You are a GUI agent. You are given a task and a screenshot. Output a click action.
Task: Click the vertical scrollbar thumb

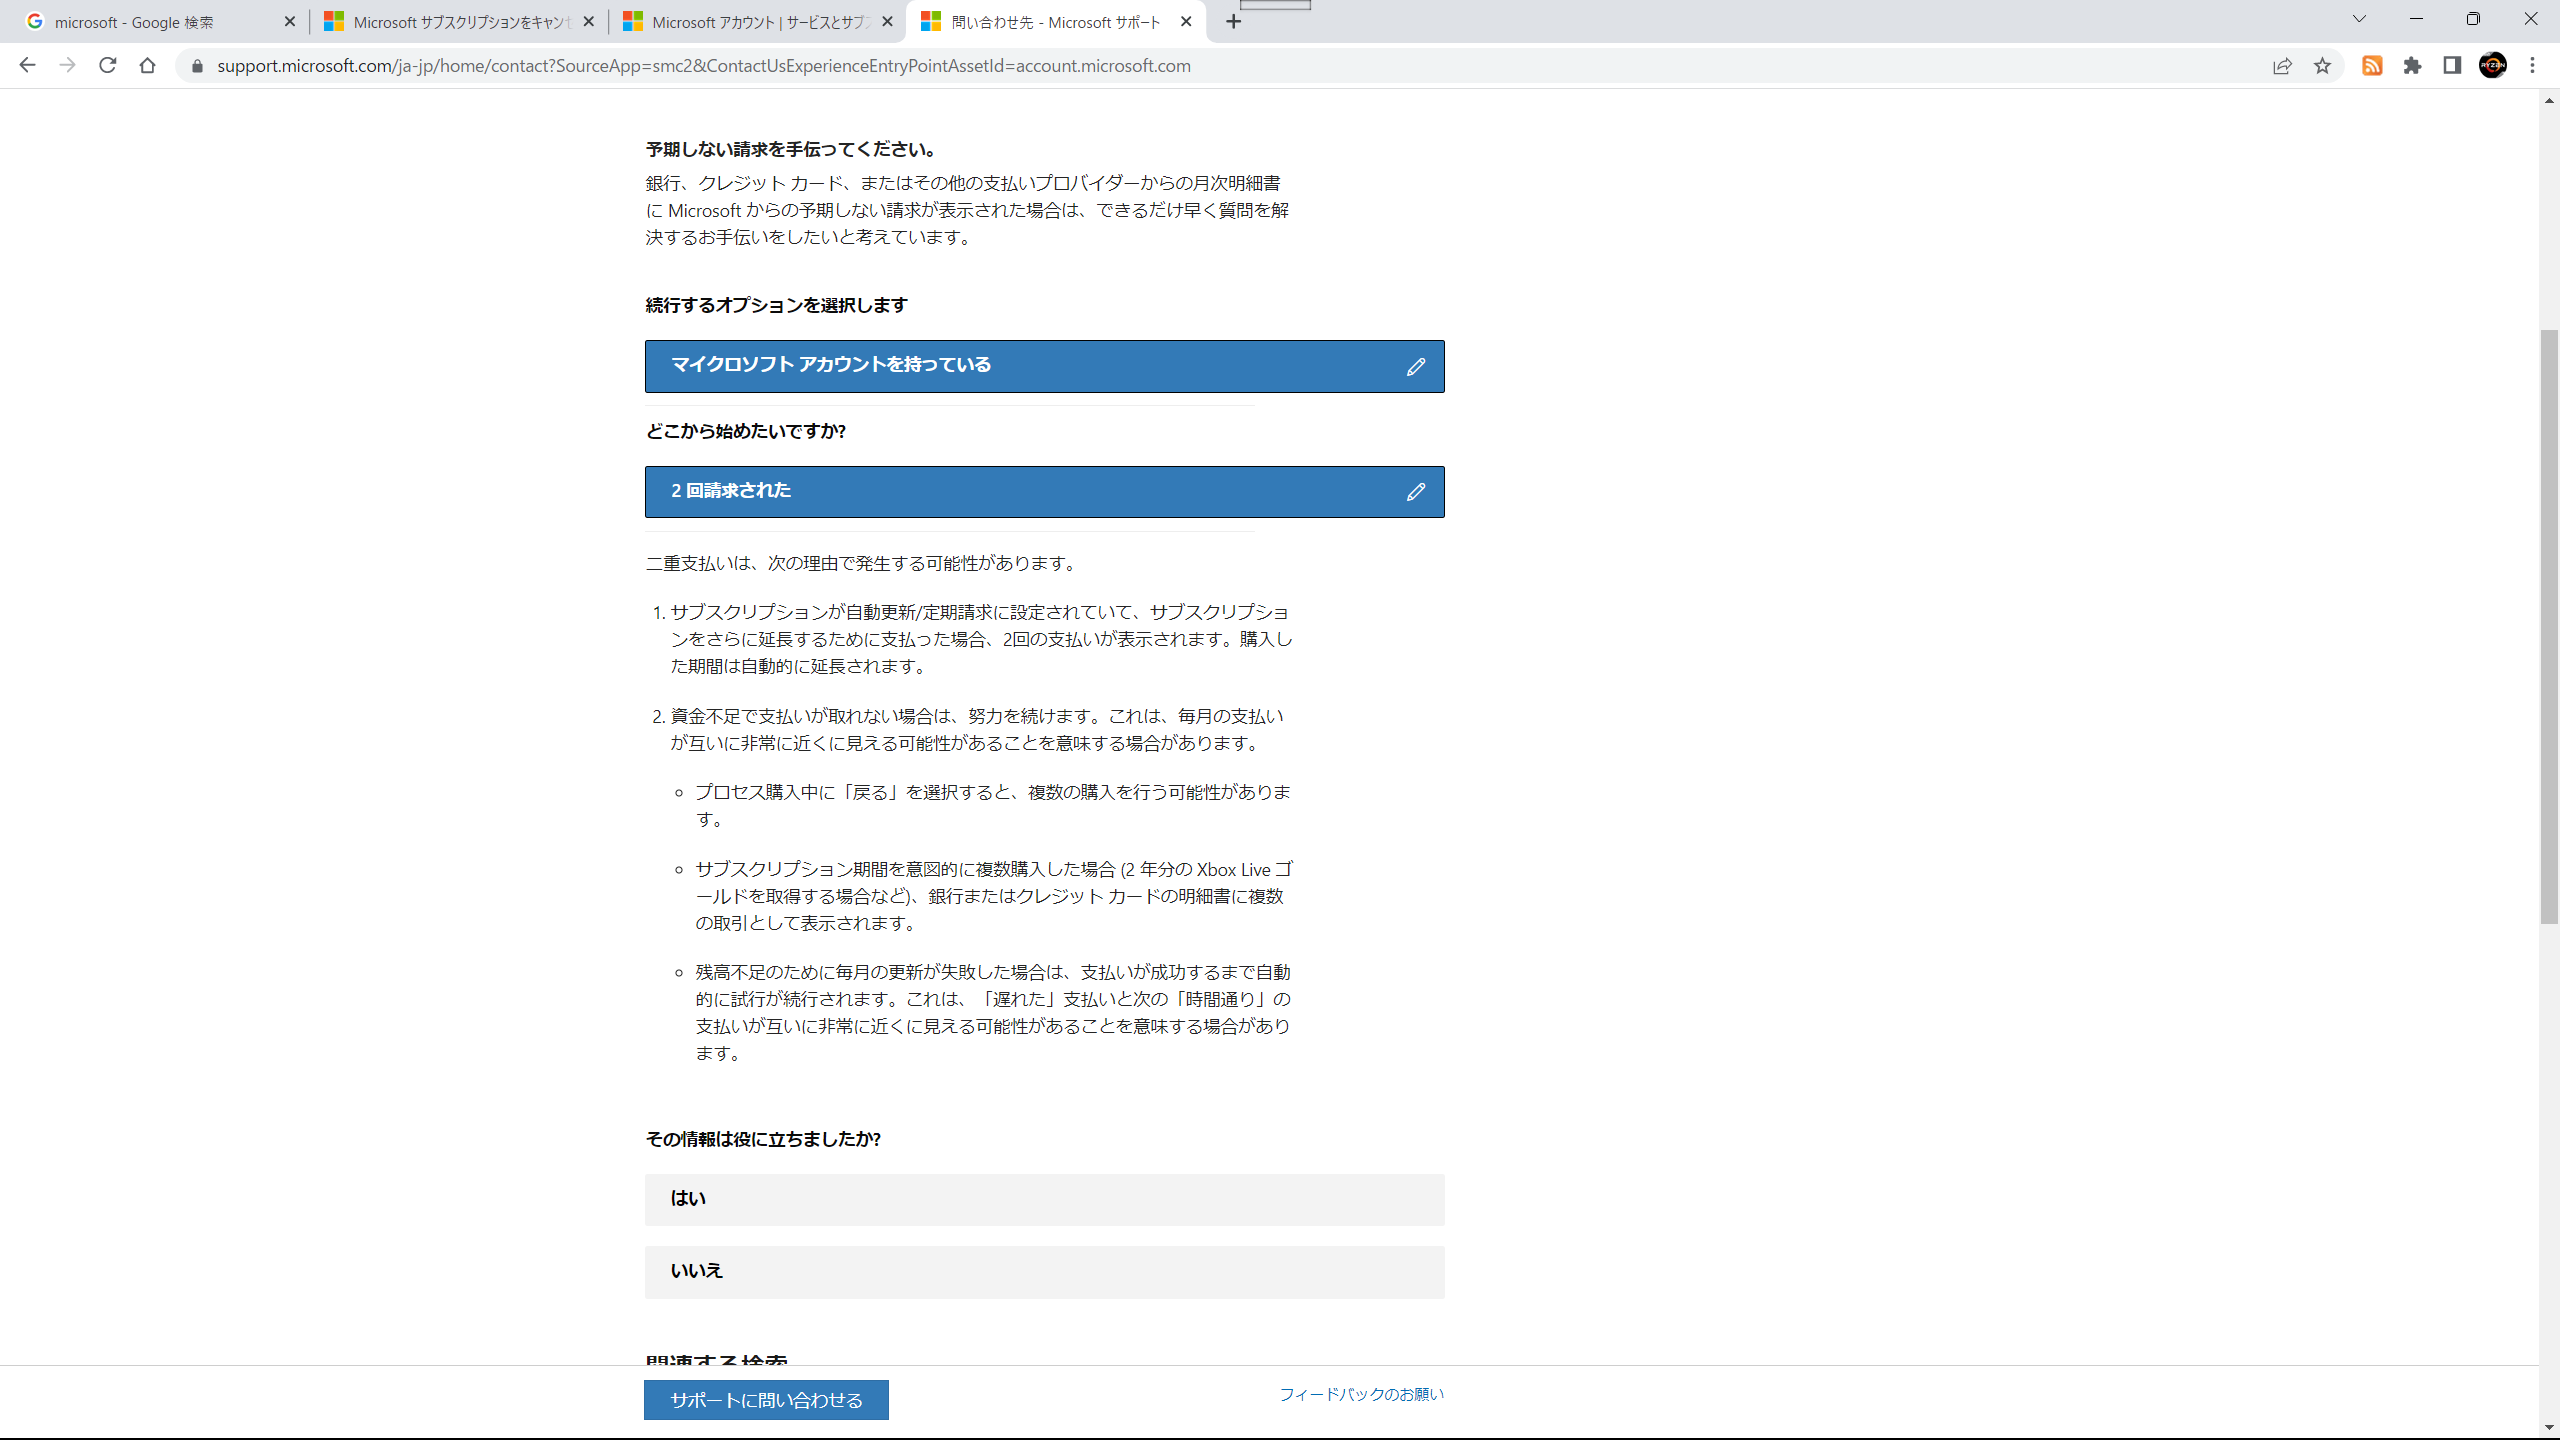(2550, 626)
